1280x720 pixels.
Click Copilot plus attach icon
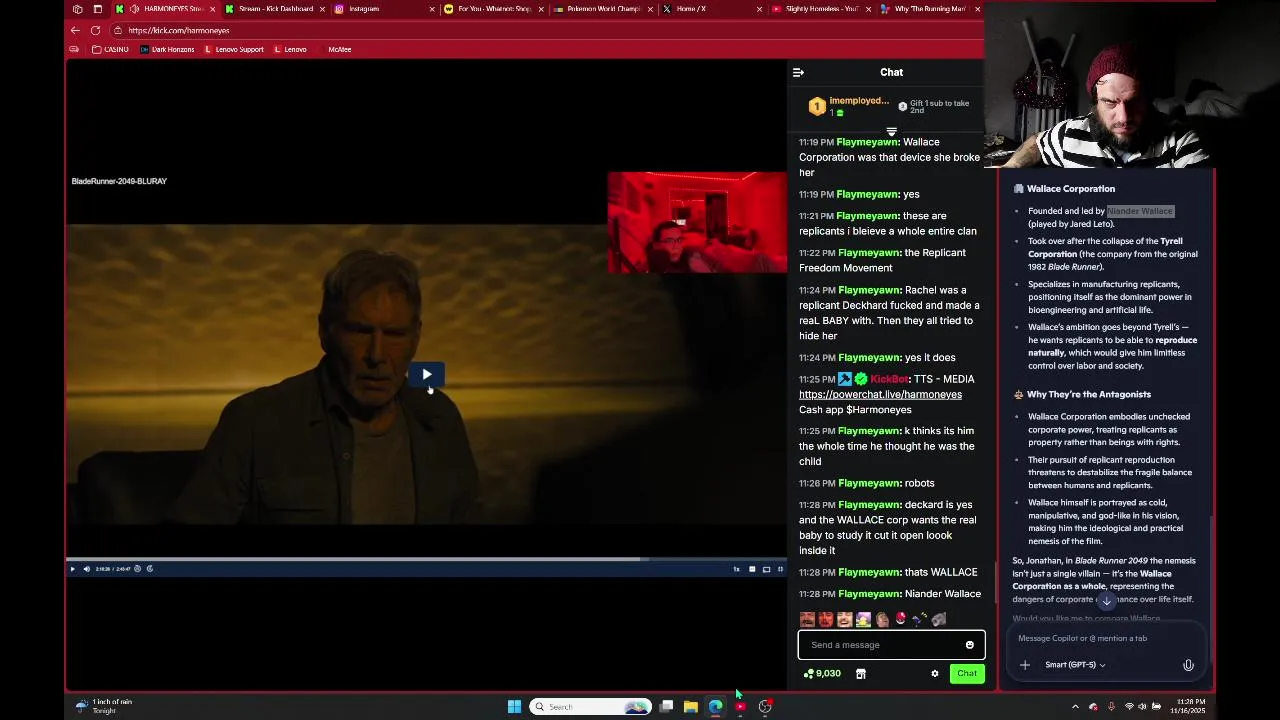(1024, 665)
